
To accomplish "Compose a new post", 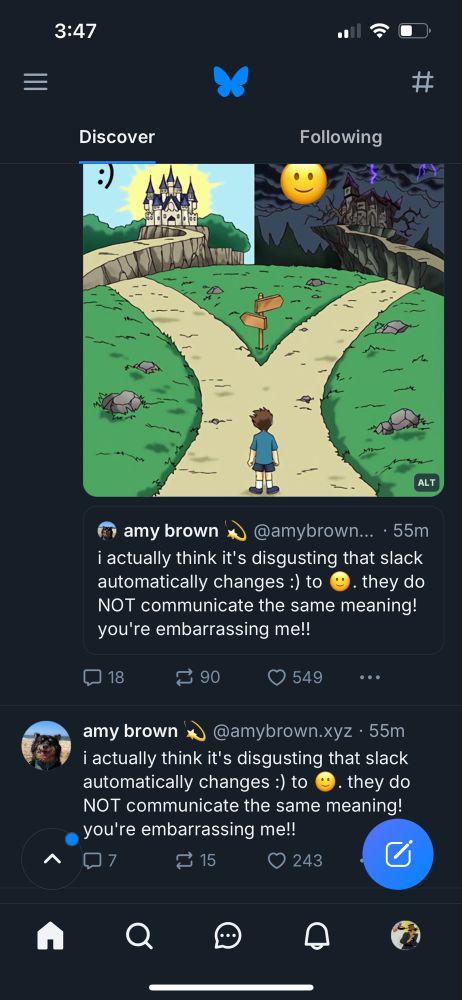I will point(398,854).
